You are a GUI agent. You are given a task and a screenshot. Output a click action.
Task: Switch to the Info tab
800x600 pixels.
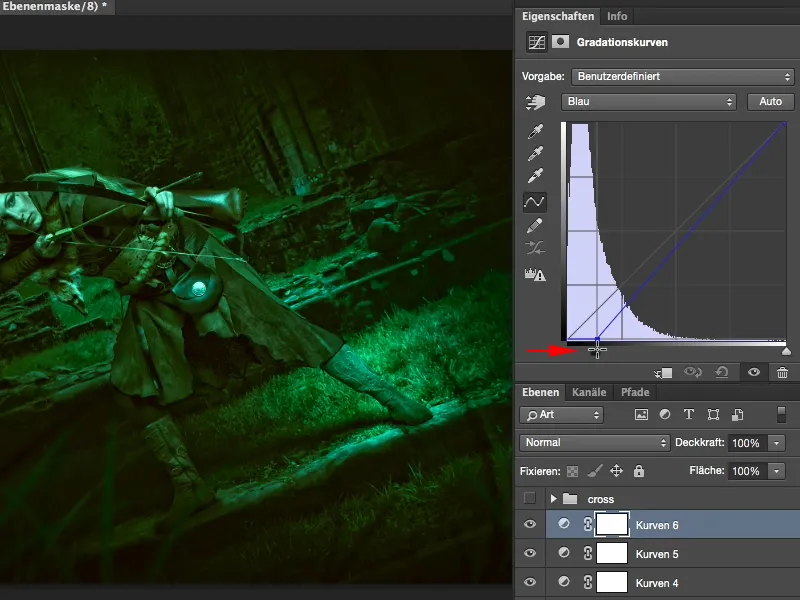(617, 16)
